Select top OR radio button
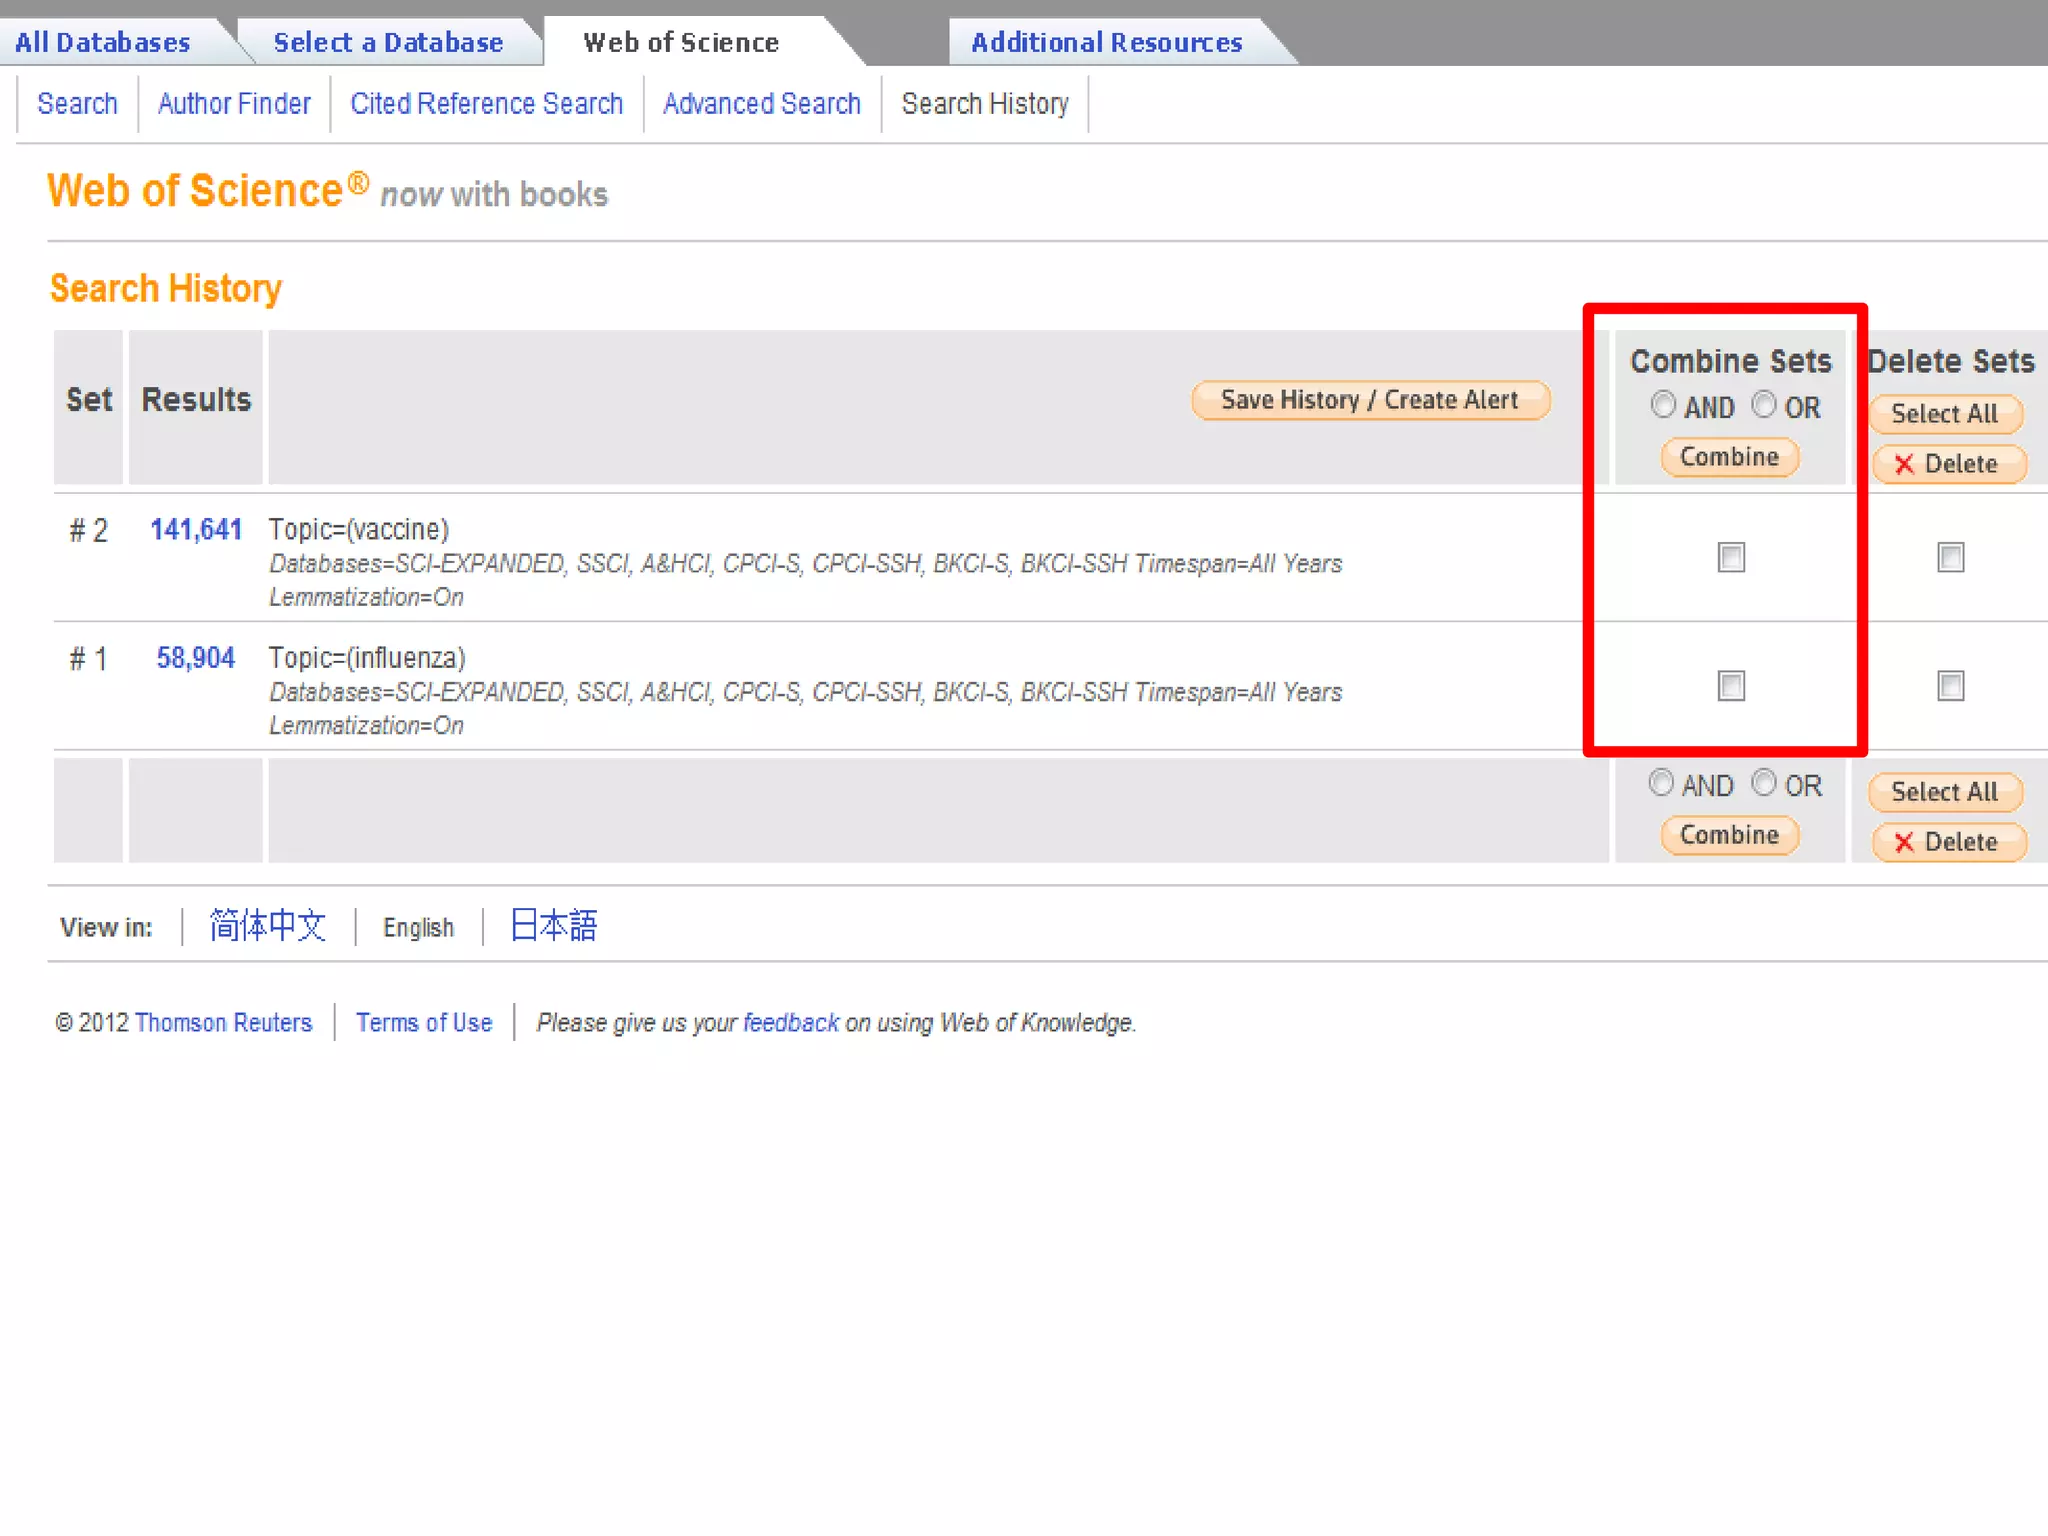The width and height of the screenshot is (2048, 1536). [x=1764, y=405]
